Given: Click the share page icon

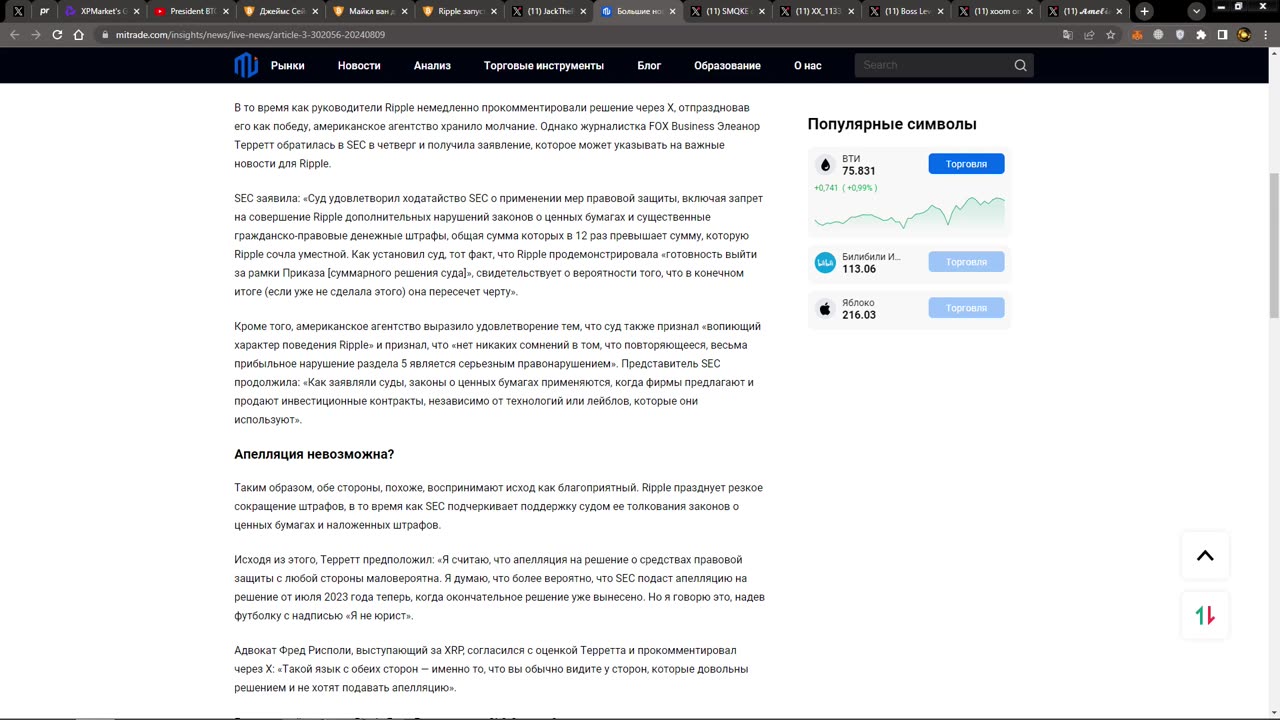Looking at the screenshot, I should [x=1089, y=34].
